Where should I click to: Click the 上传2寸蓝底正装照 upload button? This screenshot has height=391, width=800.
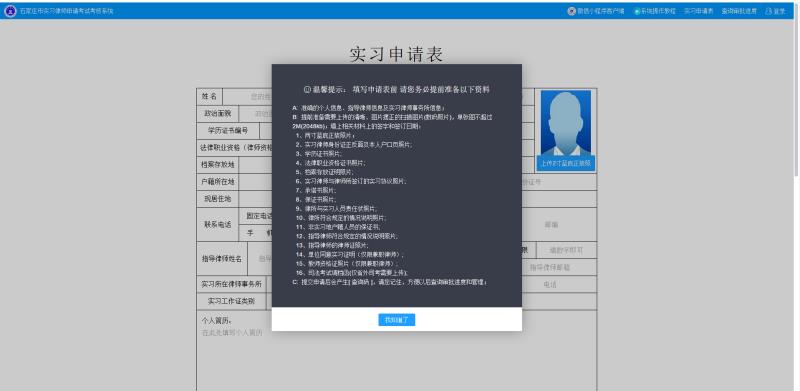[x=566, y=163]
